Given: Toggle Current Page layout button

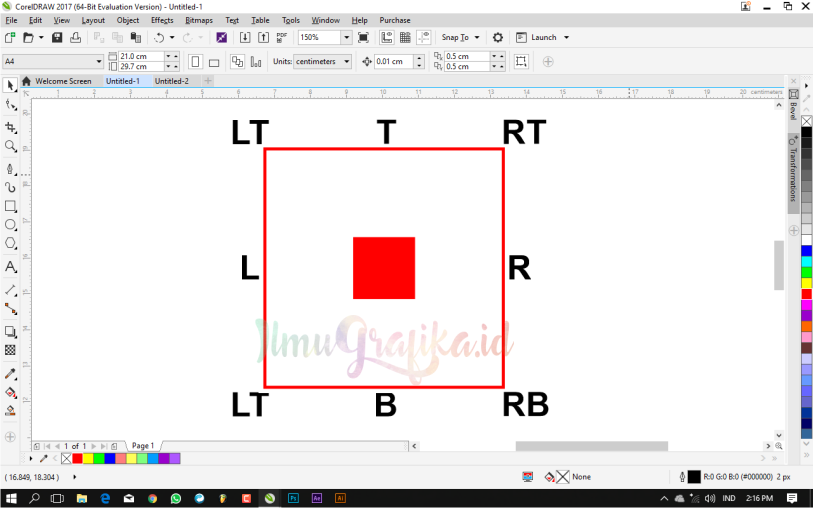Looking at the screenshot, I should 256,62.
